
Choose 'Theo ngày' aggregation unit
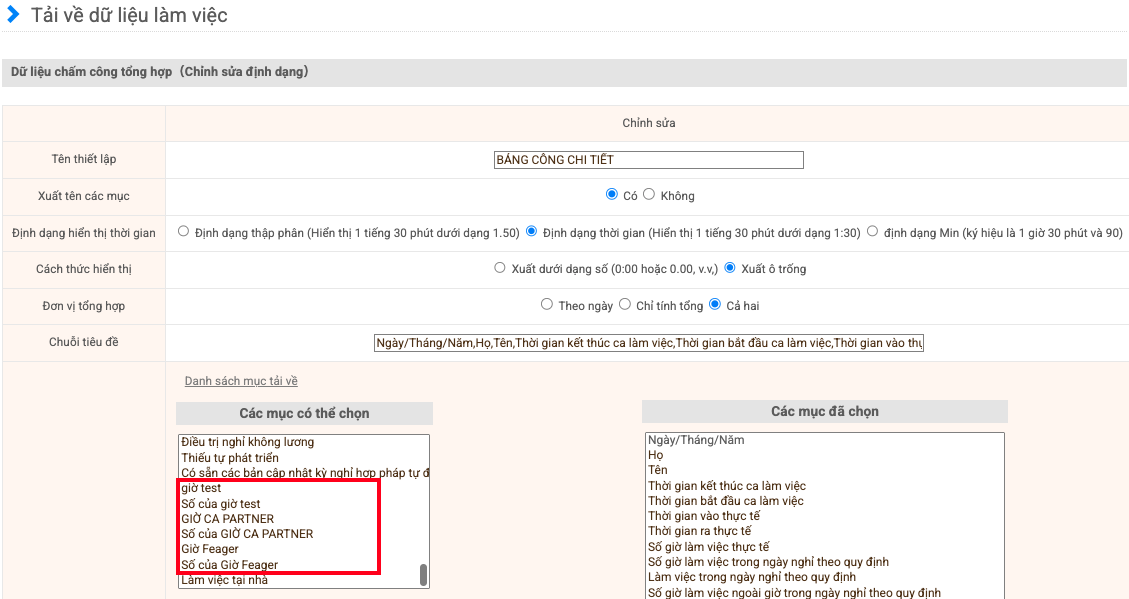point(546,305)
